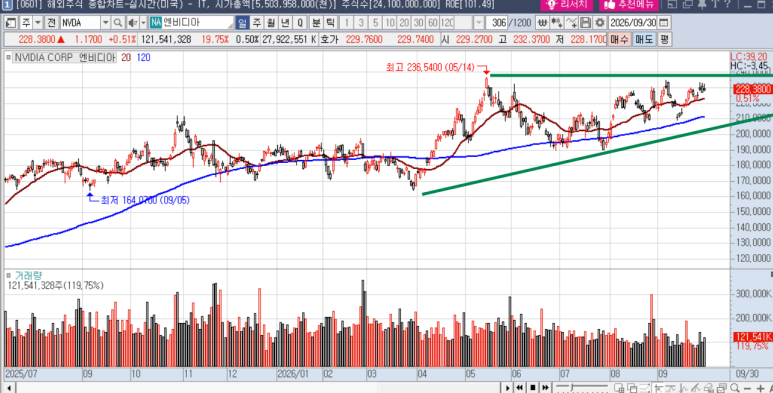Click the 최저 164.0700 low price label
Screen dimensions: 773x393
point(145,200)
